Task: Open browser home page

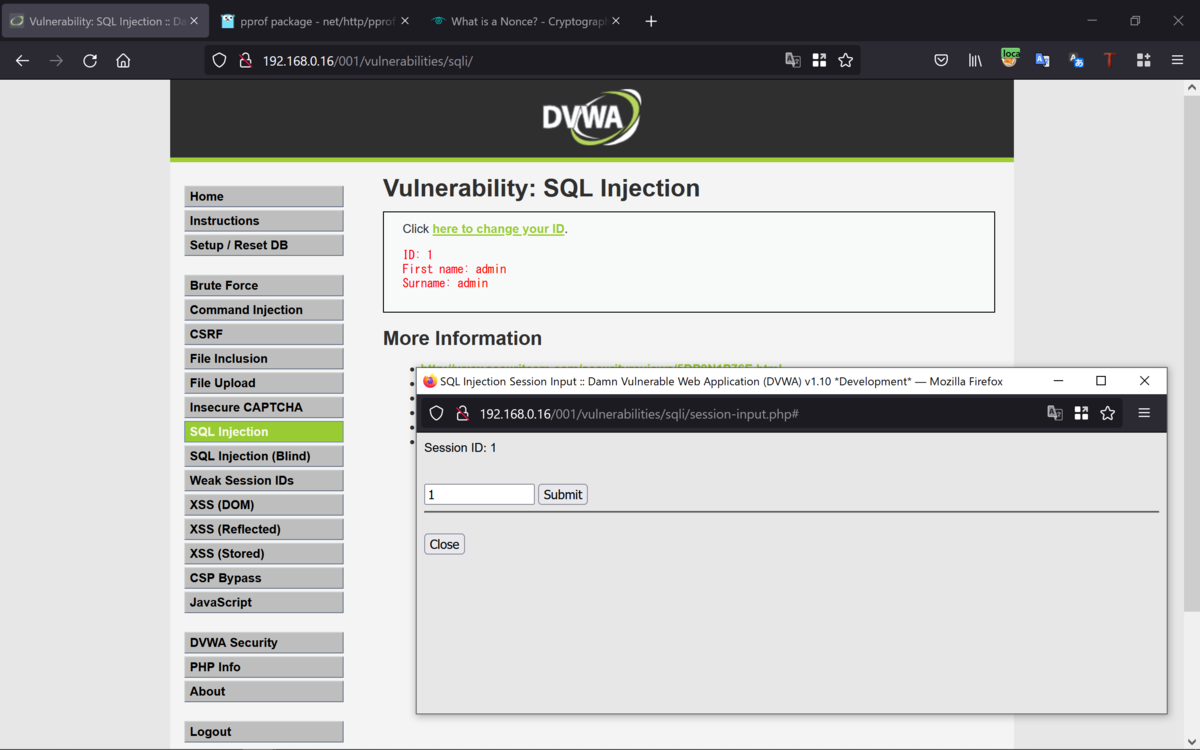Action: pyautogui.click(x=123, y=61)
